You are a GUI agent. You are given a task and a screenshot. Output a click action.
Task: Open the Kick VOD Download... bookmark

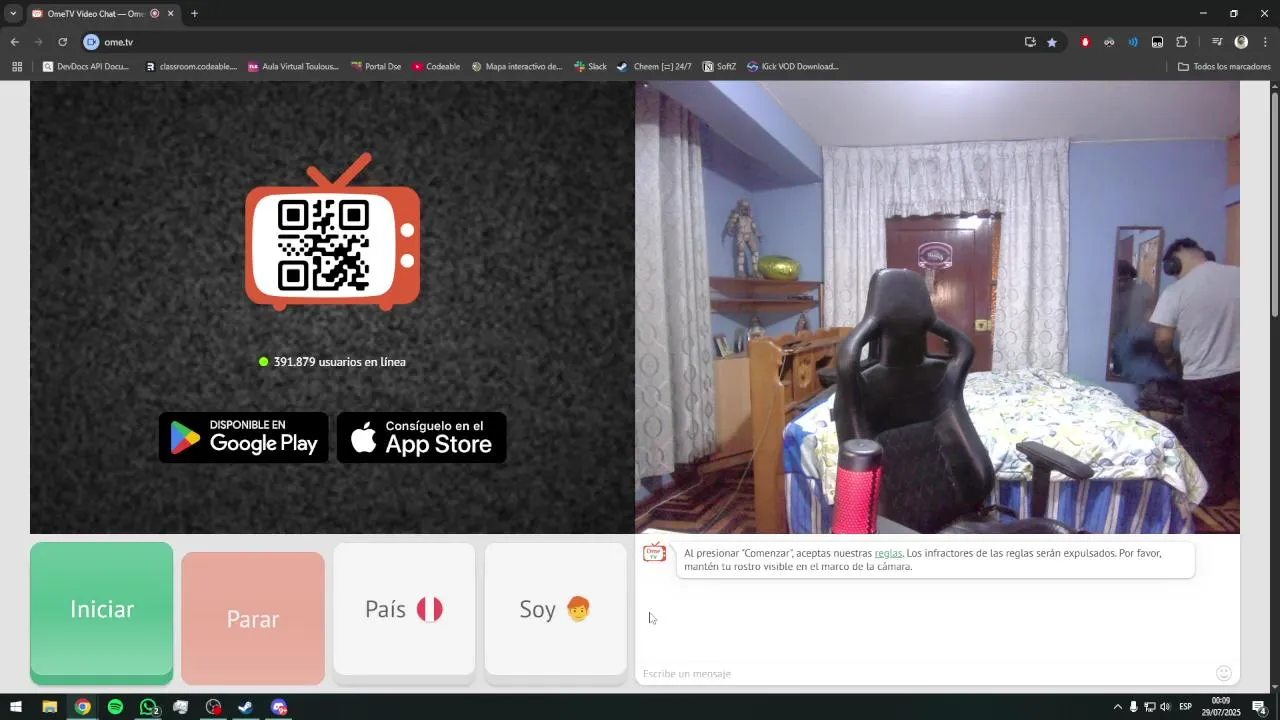[793, 67]
